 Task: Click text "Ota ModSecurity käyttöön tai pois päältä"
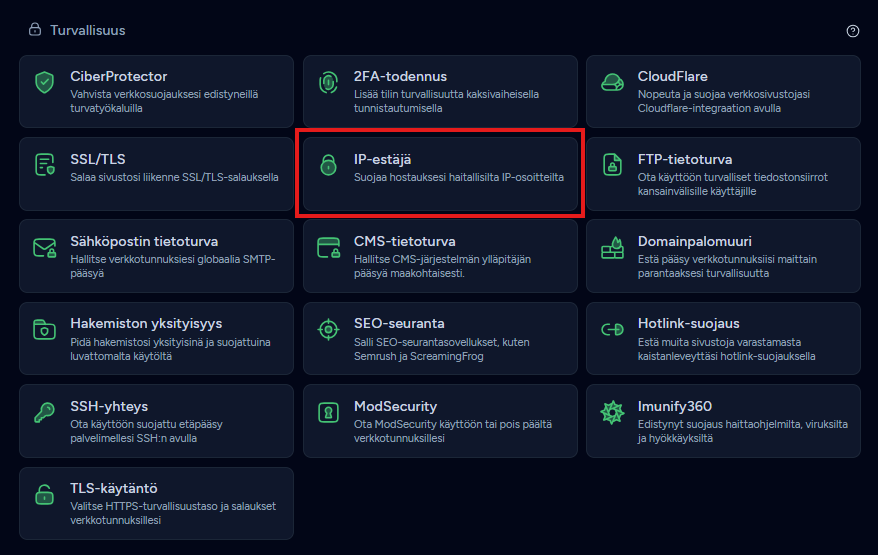pyautogui.click(x=452, y=425)
